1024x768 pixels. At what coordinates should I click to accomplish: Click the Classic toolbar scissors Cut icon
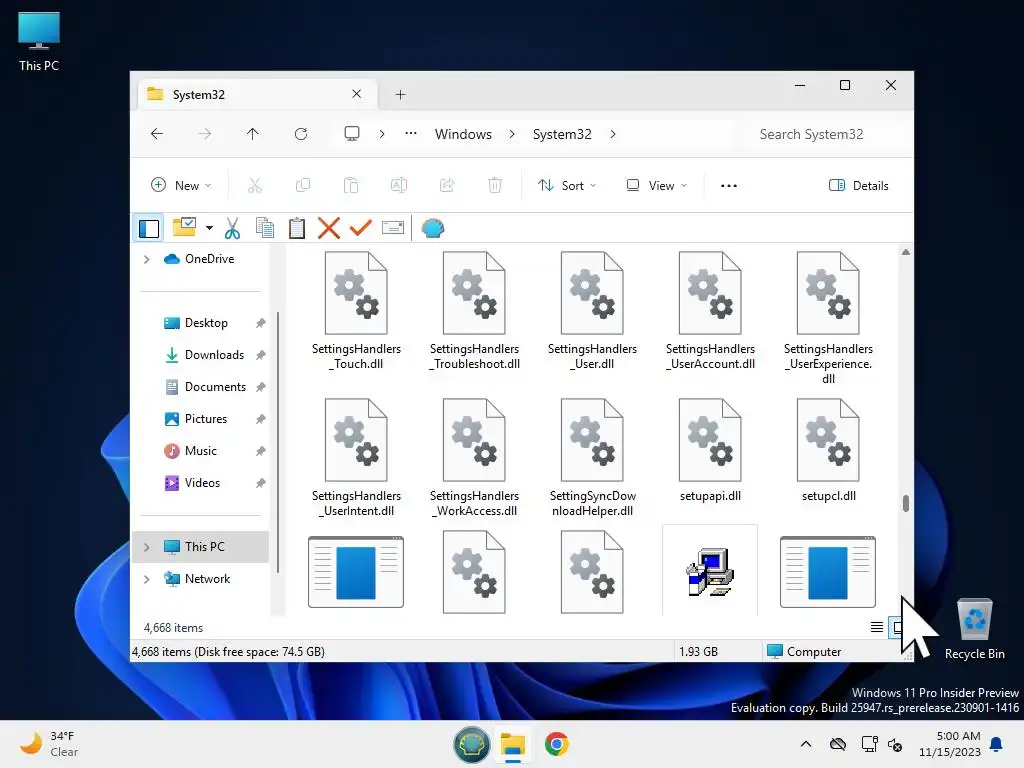tap(232, 228)
